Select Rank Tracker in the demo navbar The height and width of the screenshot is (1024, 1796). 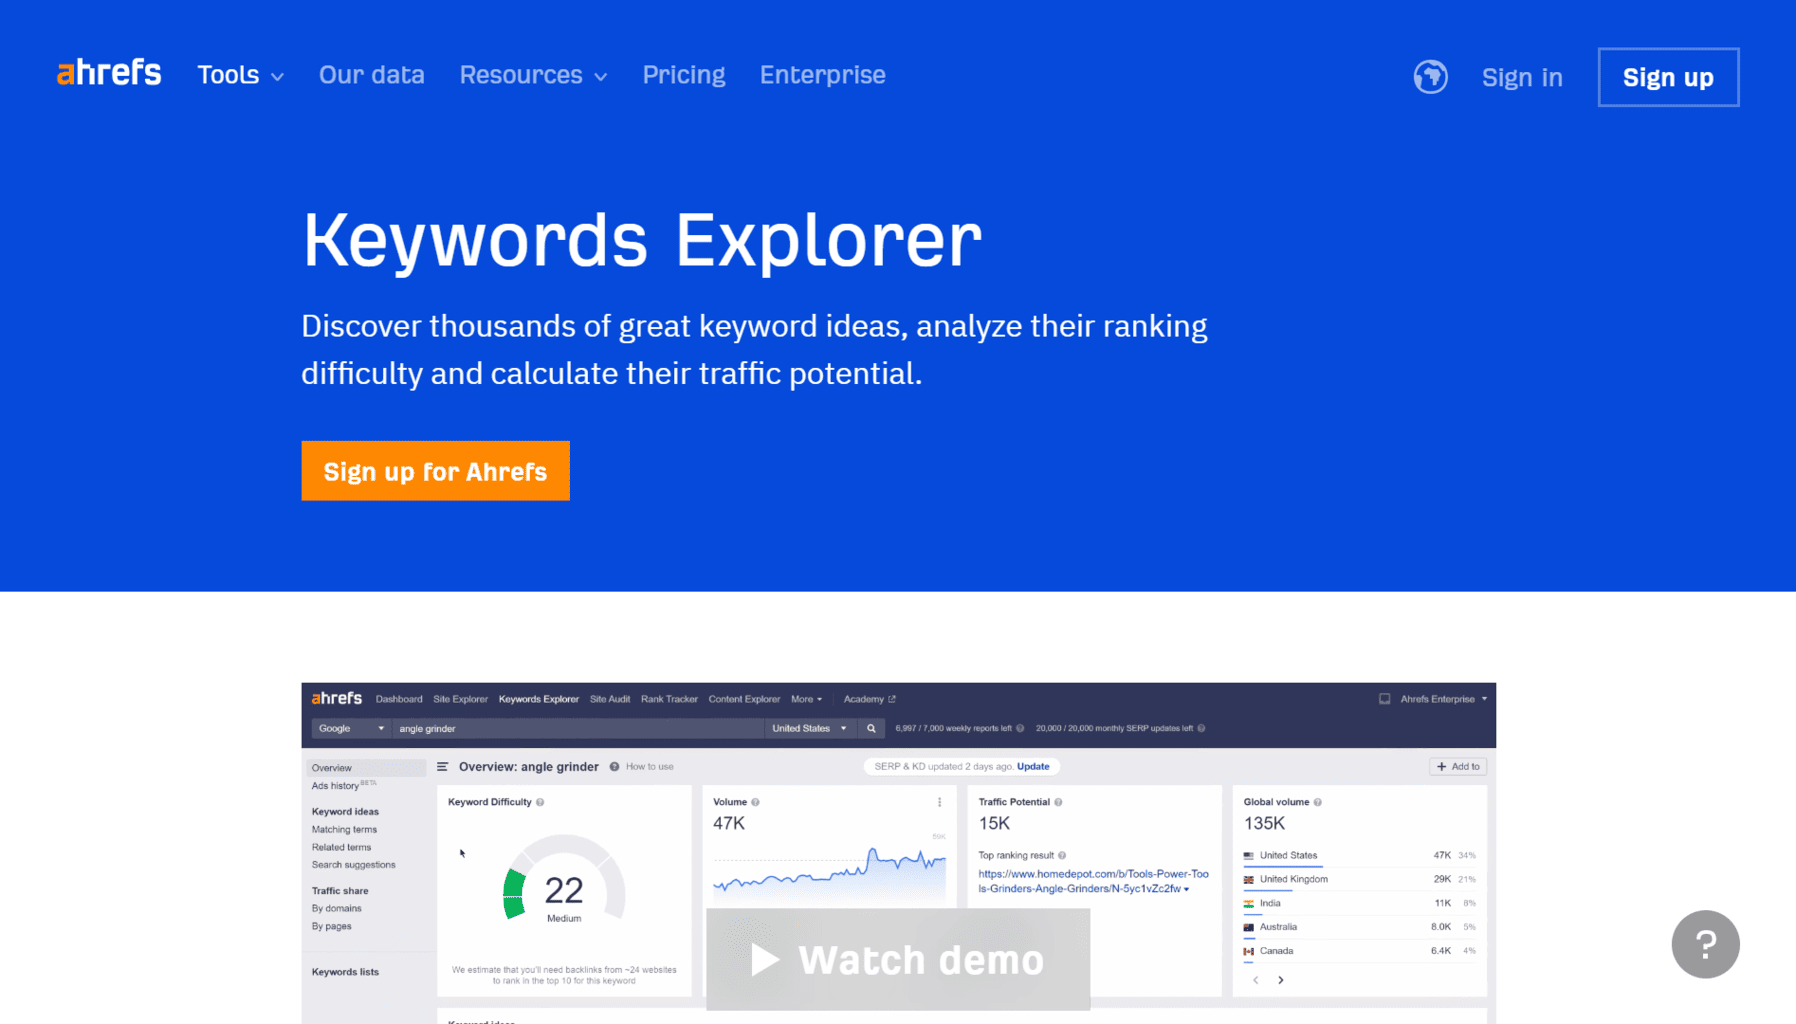[669, 699]
